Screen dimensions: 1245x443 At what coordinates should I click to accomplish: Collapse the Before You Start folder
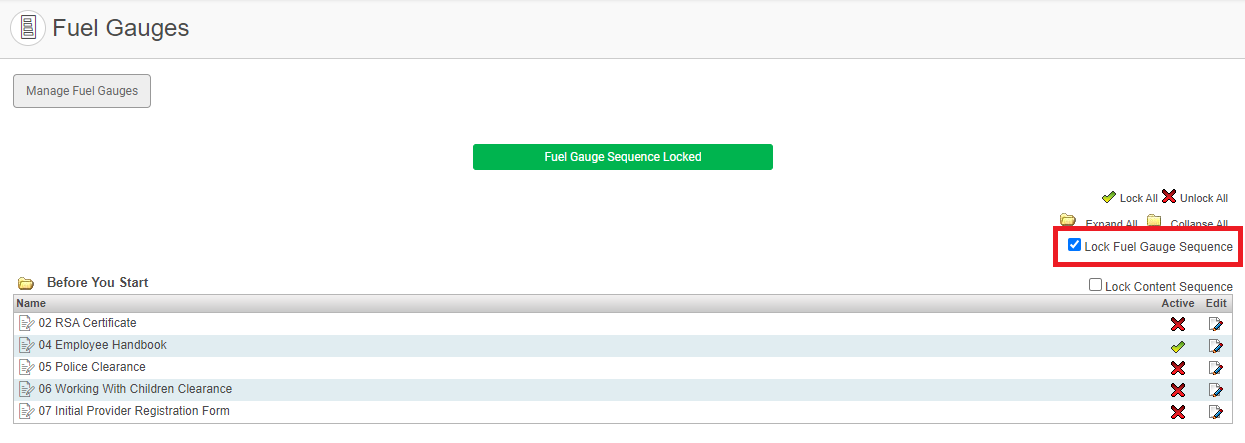(x=26, y=284)
